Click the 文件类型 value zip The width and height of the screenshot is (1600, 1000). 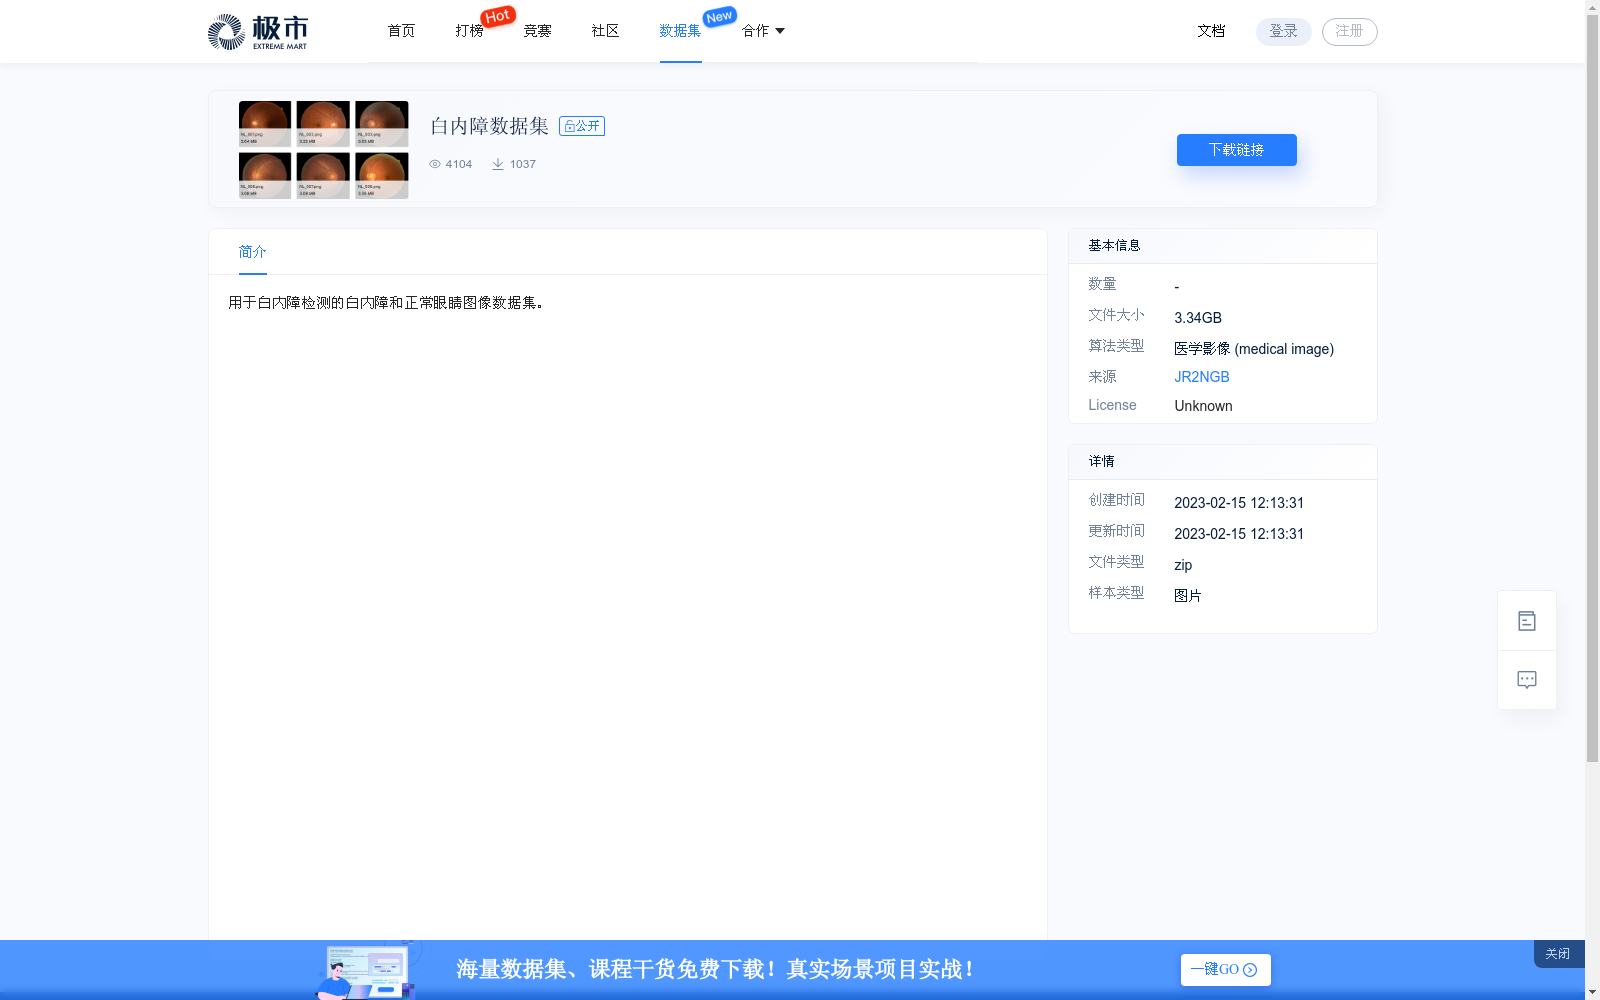pyautogui.click(x=1183, y=565)
